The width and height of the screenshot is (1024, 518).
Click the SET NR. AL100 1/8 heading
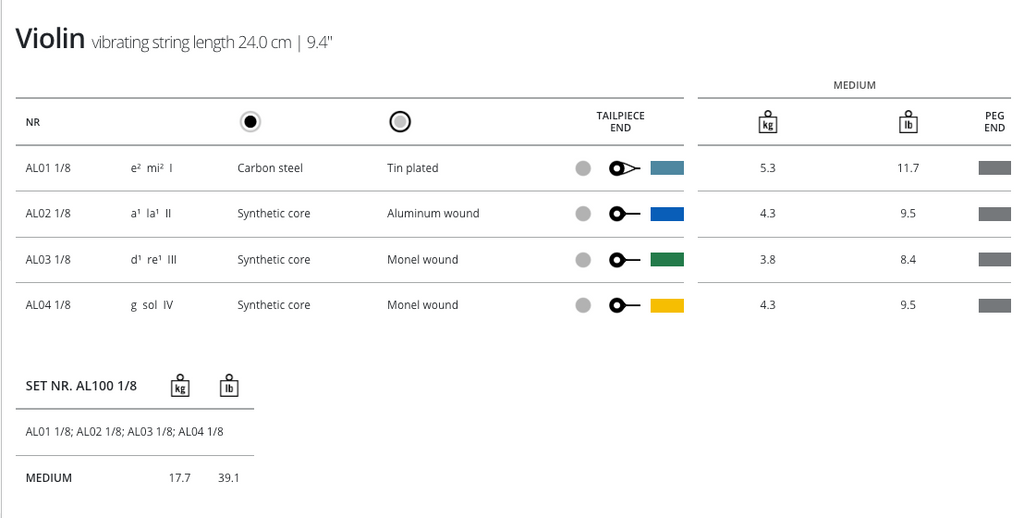(81, 386)
